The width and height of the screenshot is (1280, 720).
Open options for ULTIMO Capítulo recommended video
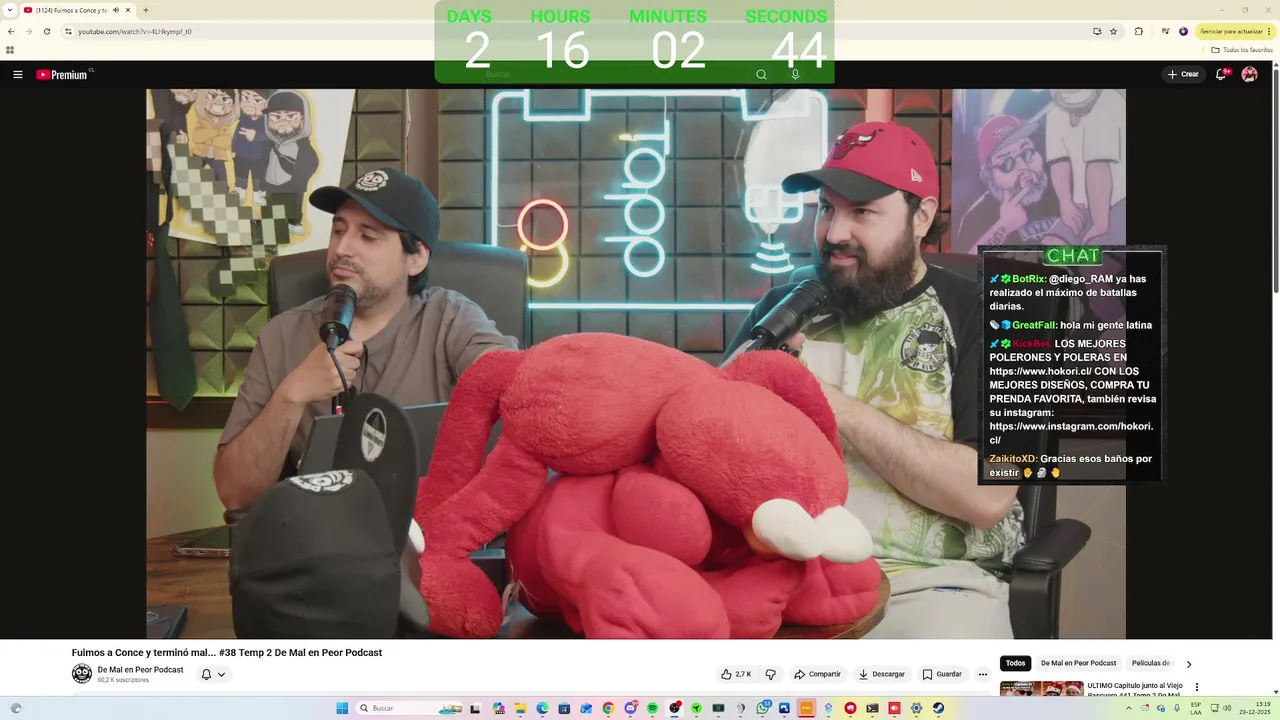click(x=1196, y=688)
